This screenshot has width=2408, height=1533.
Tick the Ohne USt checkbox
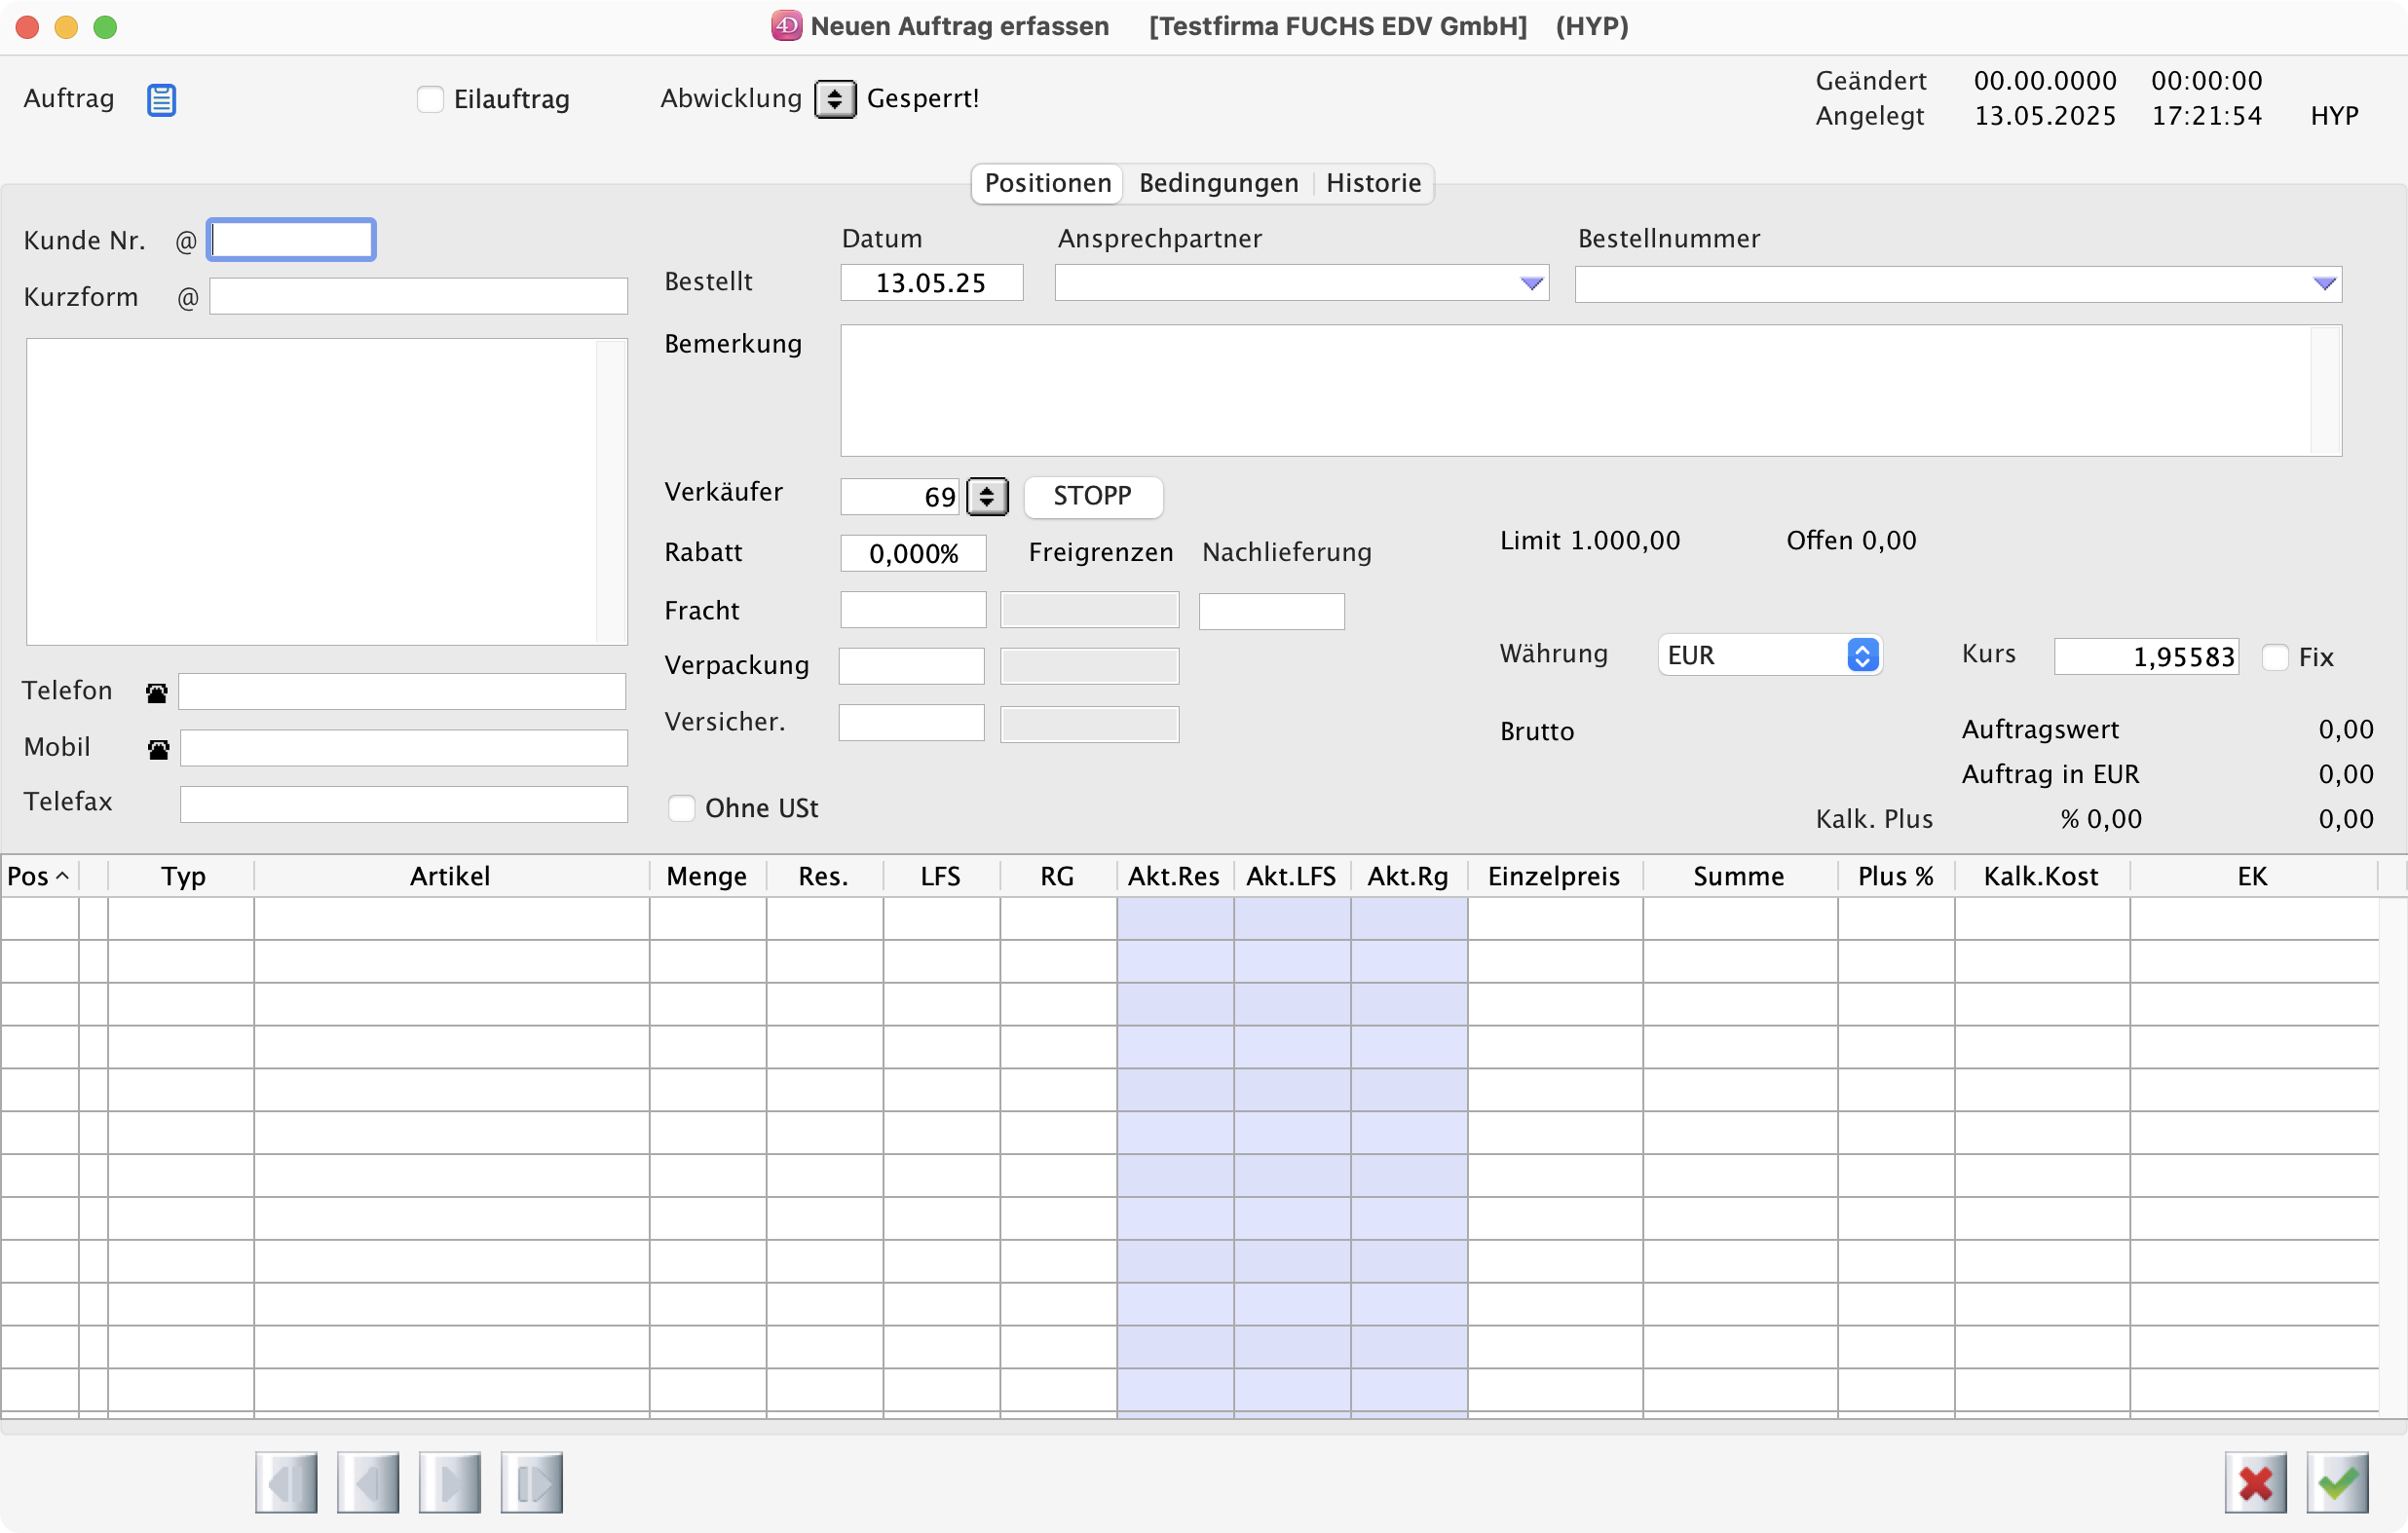pyautogui.click(x=681, y=808)
